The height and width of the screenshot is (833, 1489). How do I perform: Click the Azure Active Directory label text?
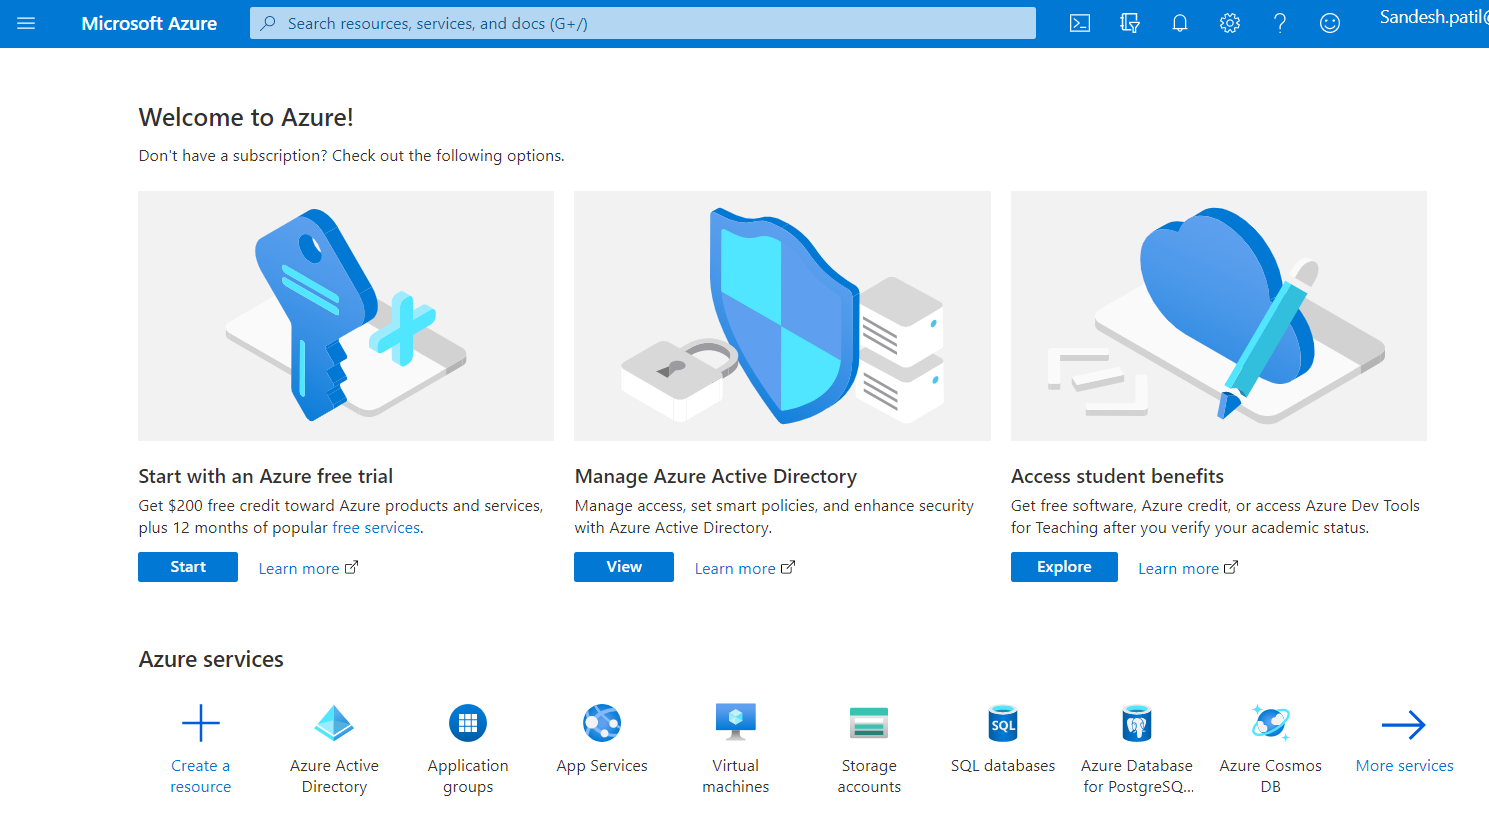[x=334, y=776]
